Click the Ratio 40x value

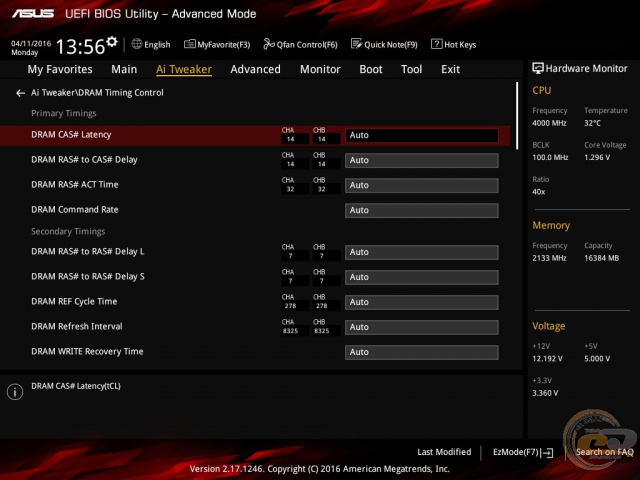[x=539, y=192]
